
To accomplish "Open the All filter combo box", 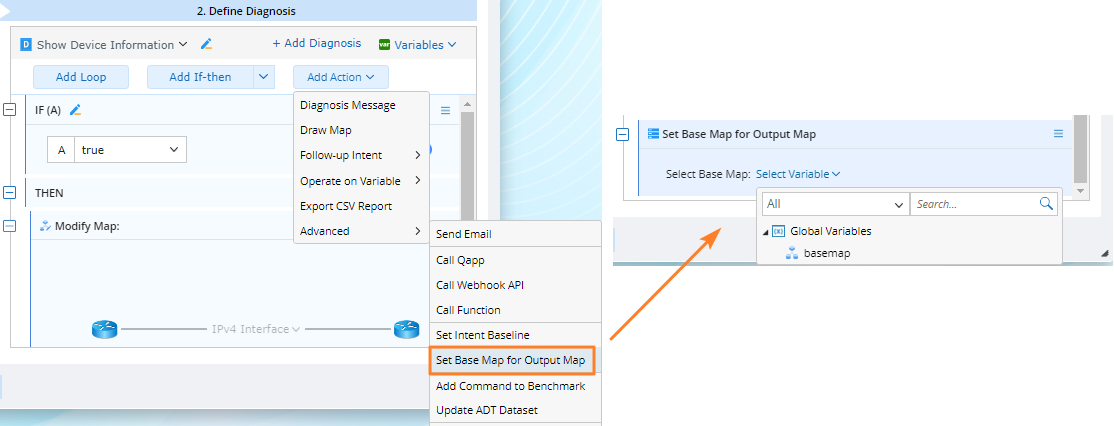I will click(836, 204).
